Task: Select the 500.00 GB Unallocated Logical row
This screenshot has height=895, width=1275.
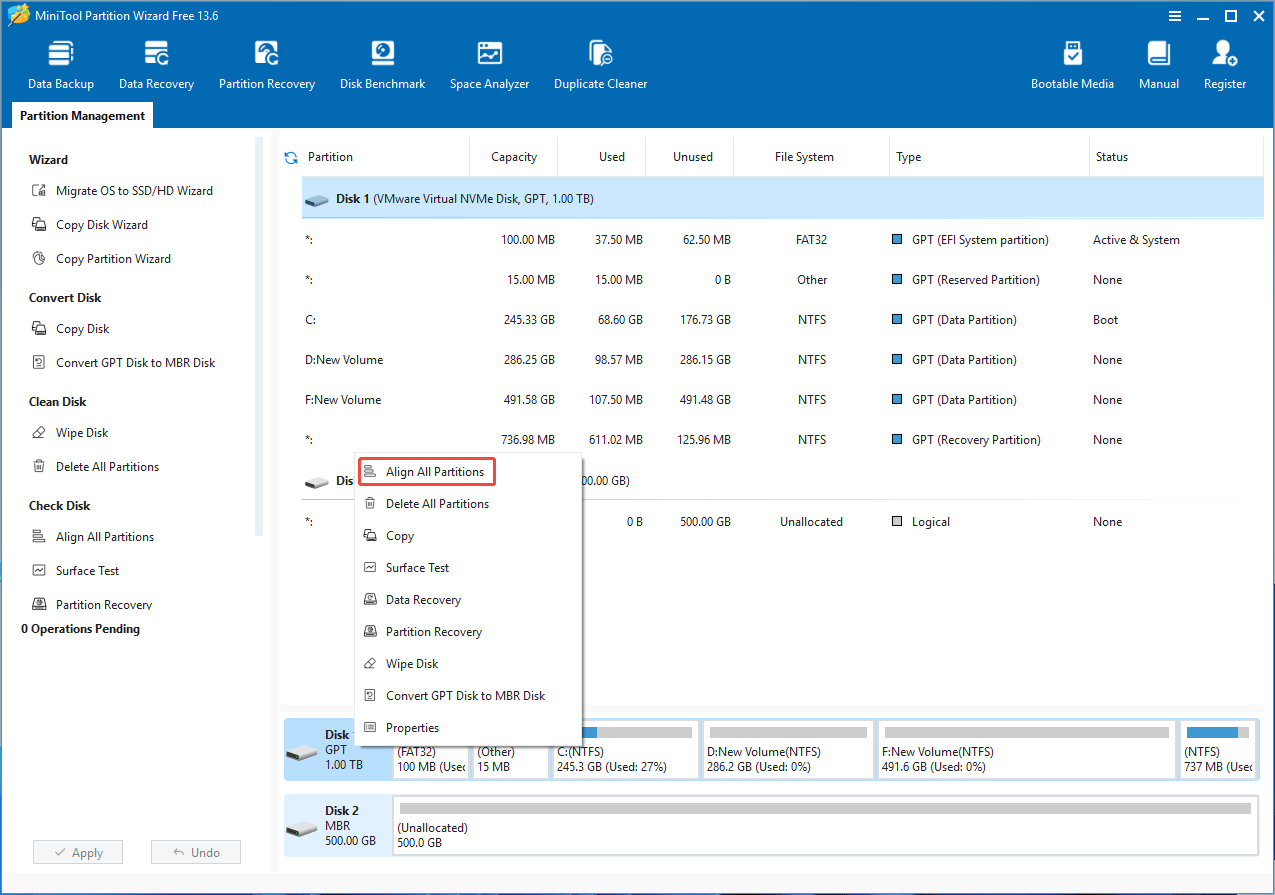Action: point(783,522)
